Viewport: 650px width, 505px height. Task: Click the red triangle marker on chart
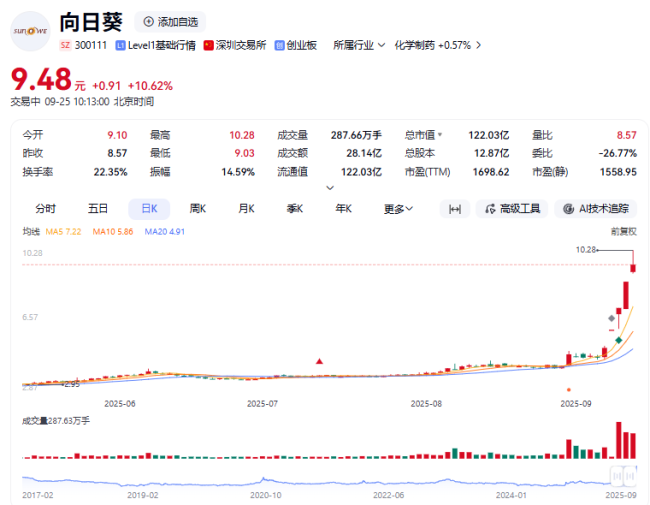pyautogui.click(x=319, y=360)
